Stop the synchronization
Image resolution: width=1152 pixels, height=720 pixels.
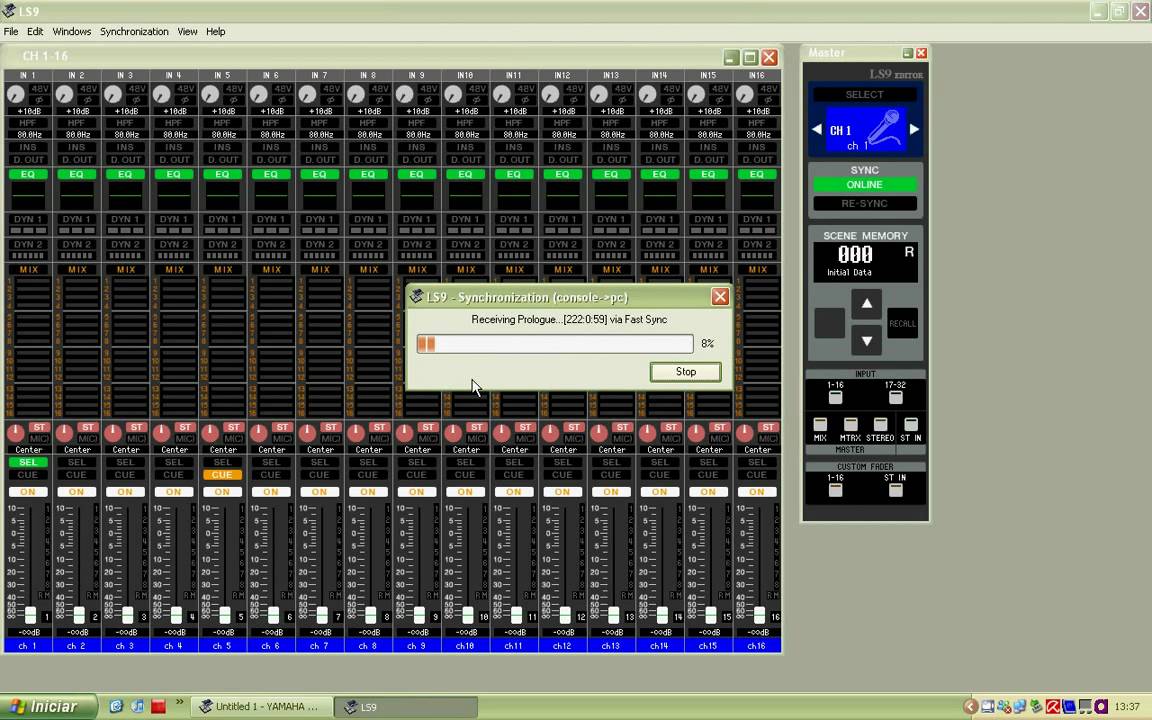coord(685,372)
